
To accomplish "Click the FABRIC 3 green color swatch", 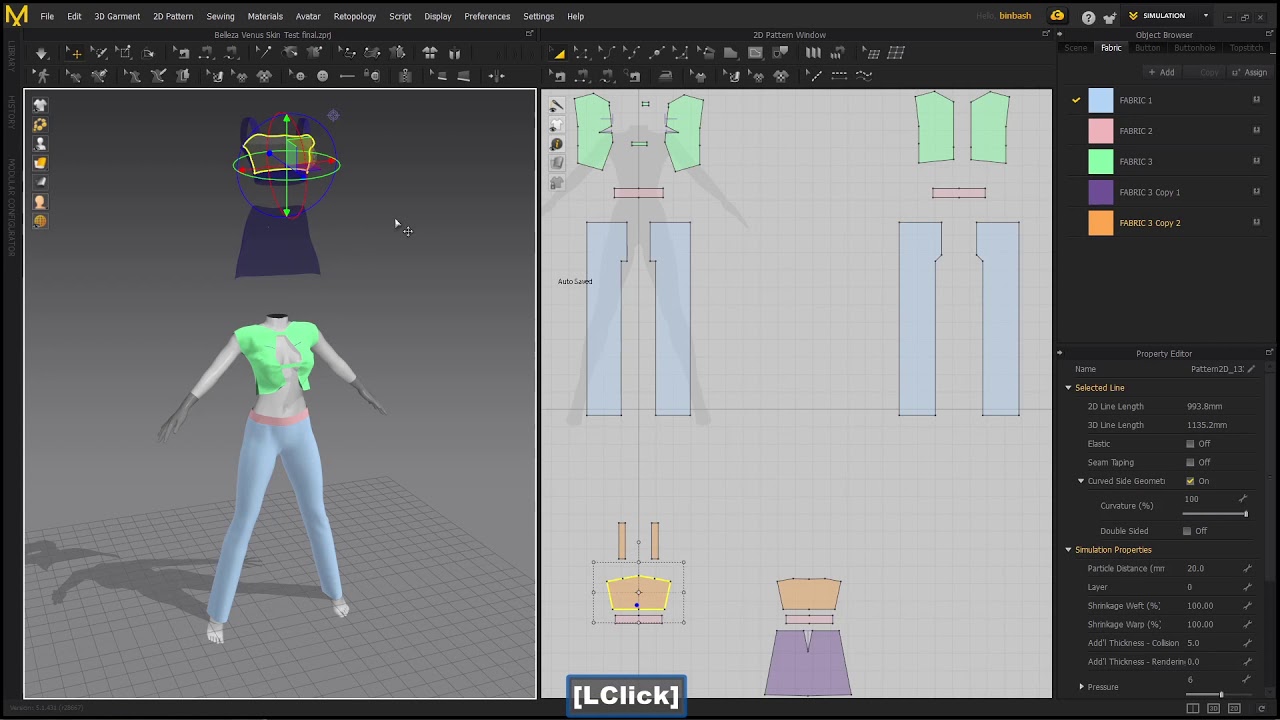I will (1100, 161).
